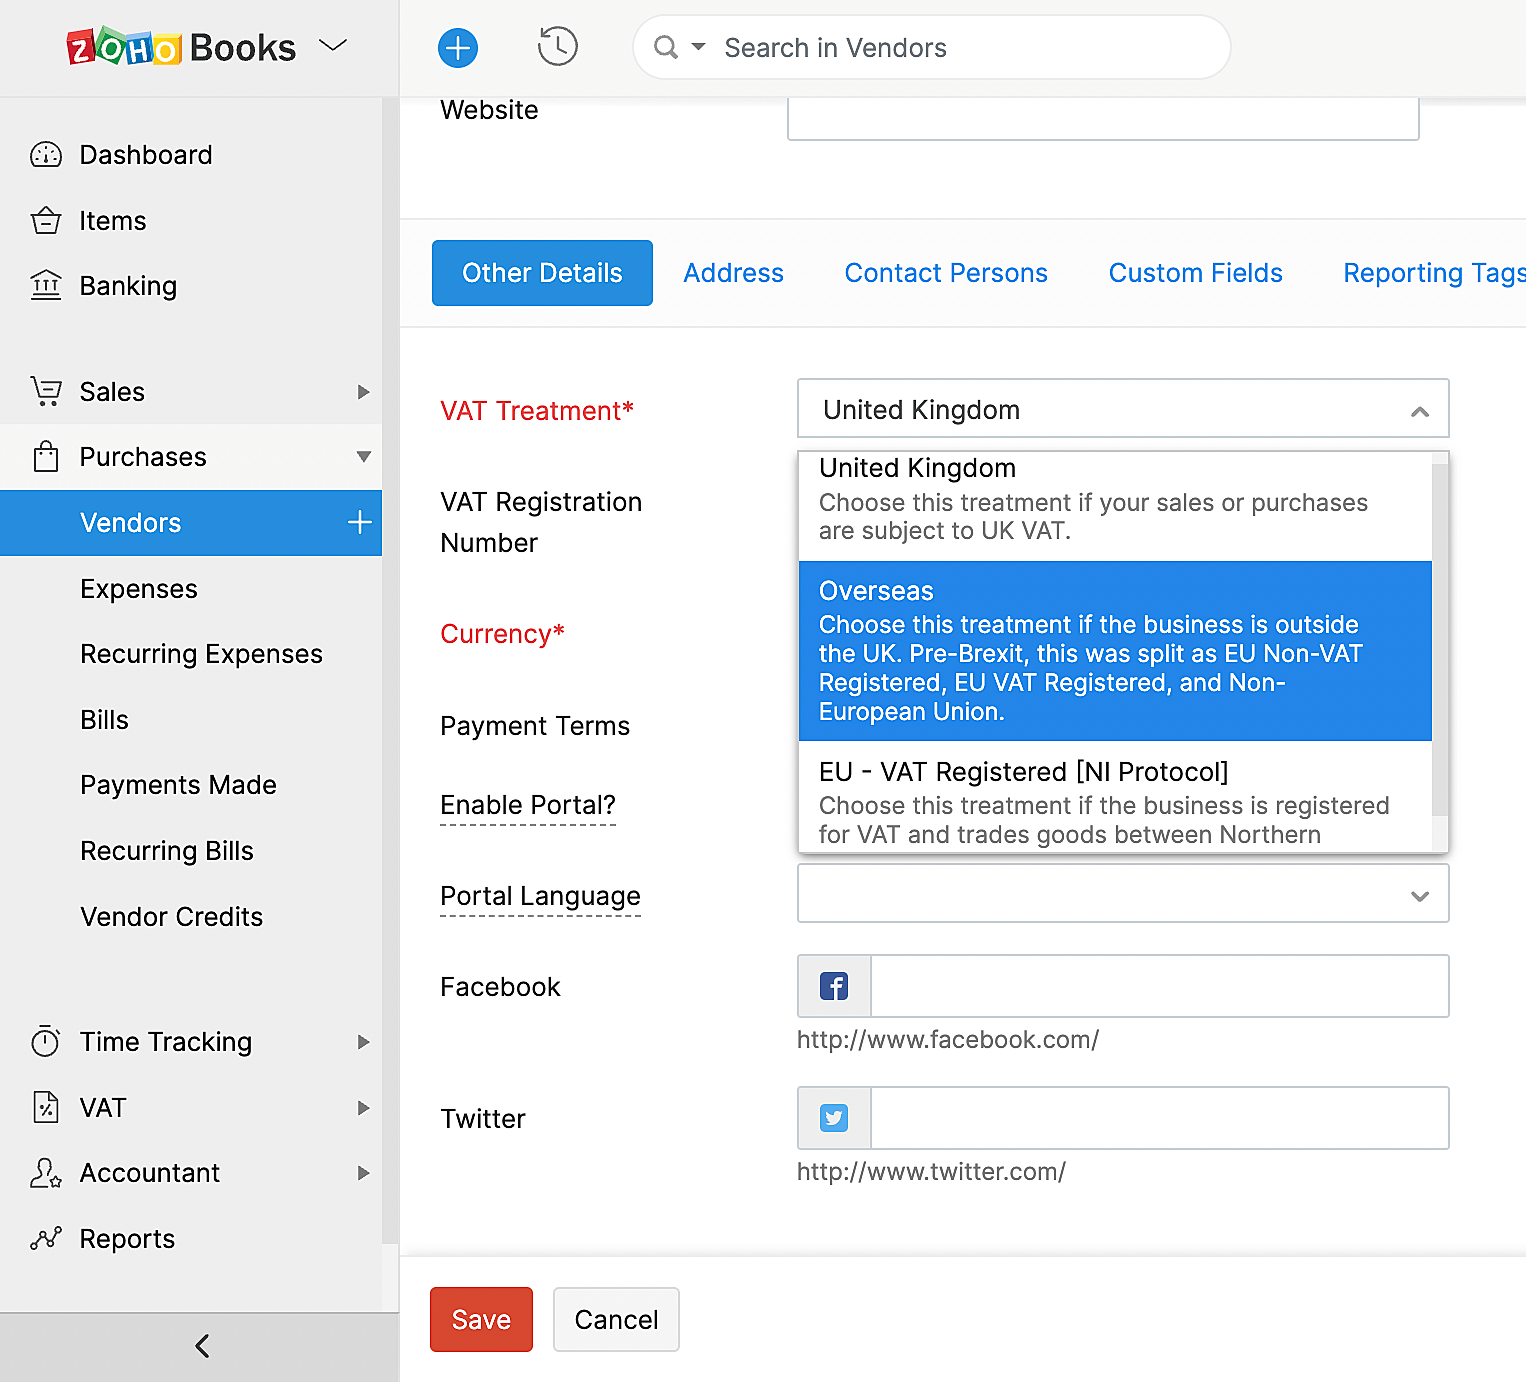Click the search magnifier icon
The height and width of the screenshot is (1382, 1526).
[x=665, y=47]
